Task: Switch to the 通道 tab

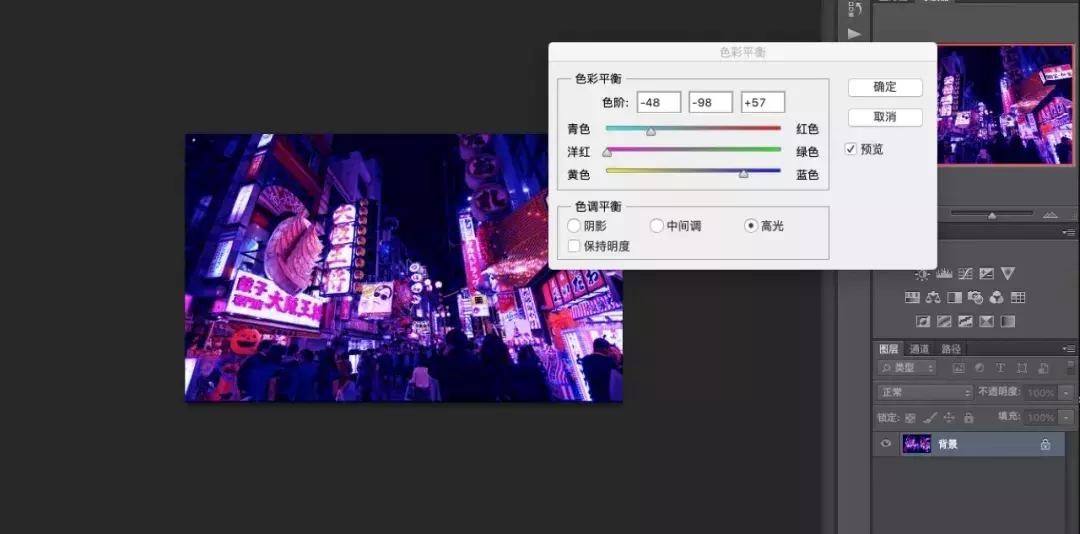Action: [x=919, y=349]
